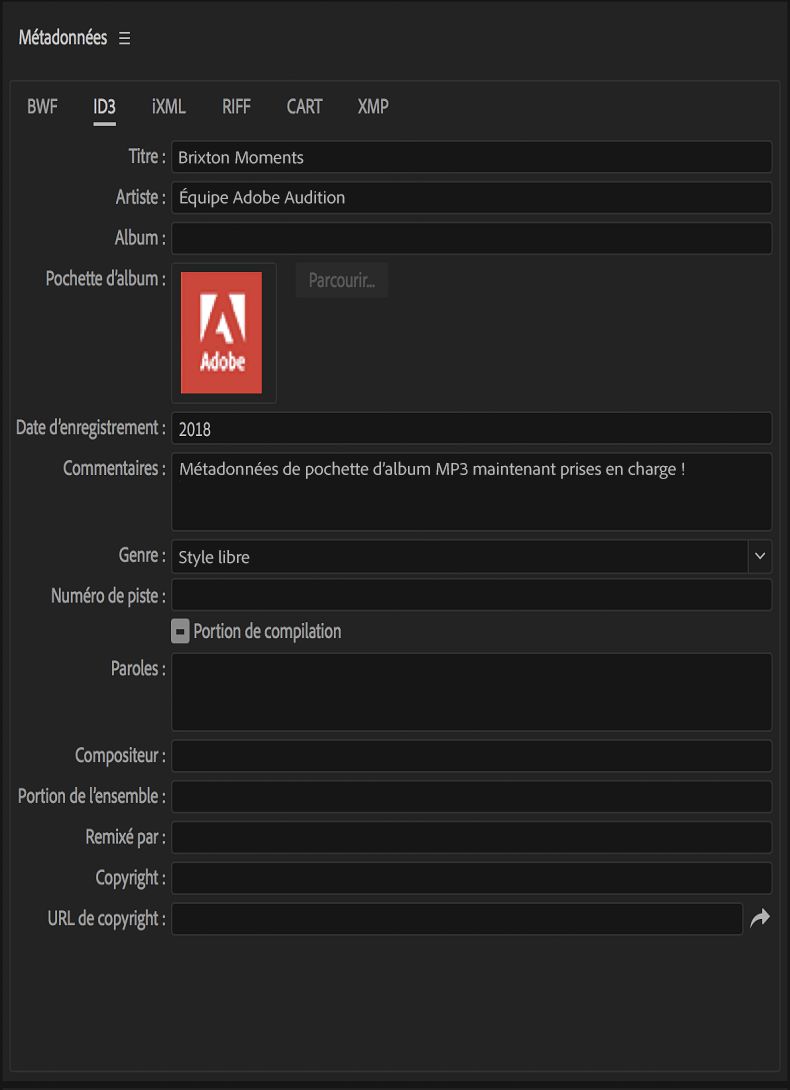Image resolution: width=790 pixels, height=1090 pixels.
Task: Open the CART tab
Action: click(x=304, y=107)
